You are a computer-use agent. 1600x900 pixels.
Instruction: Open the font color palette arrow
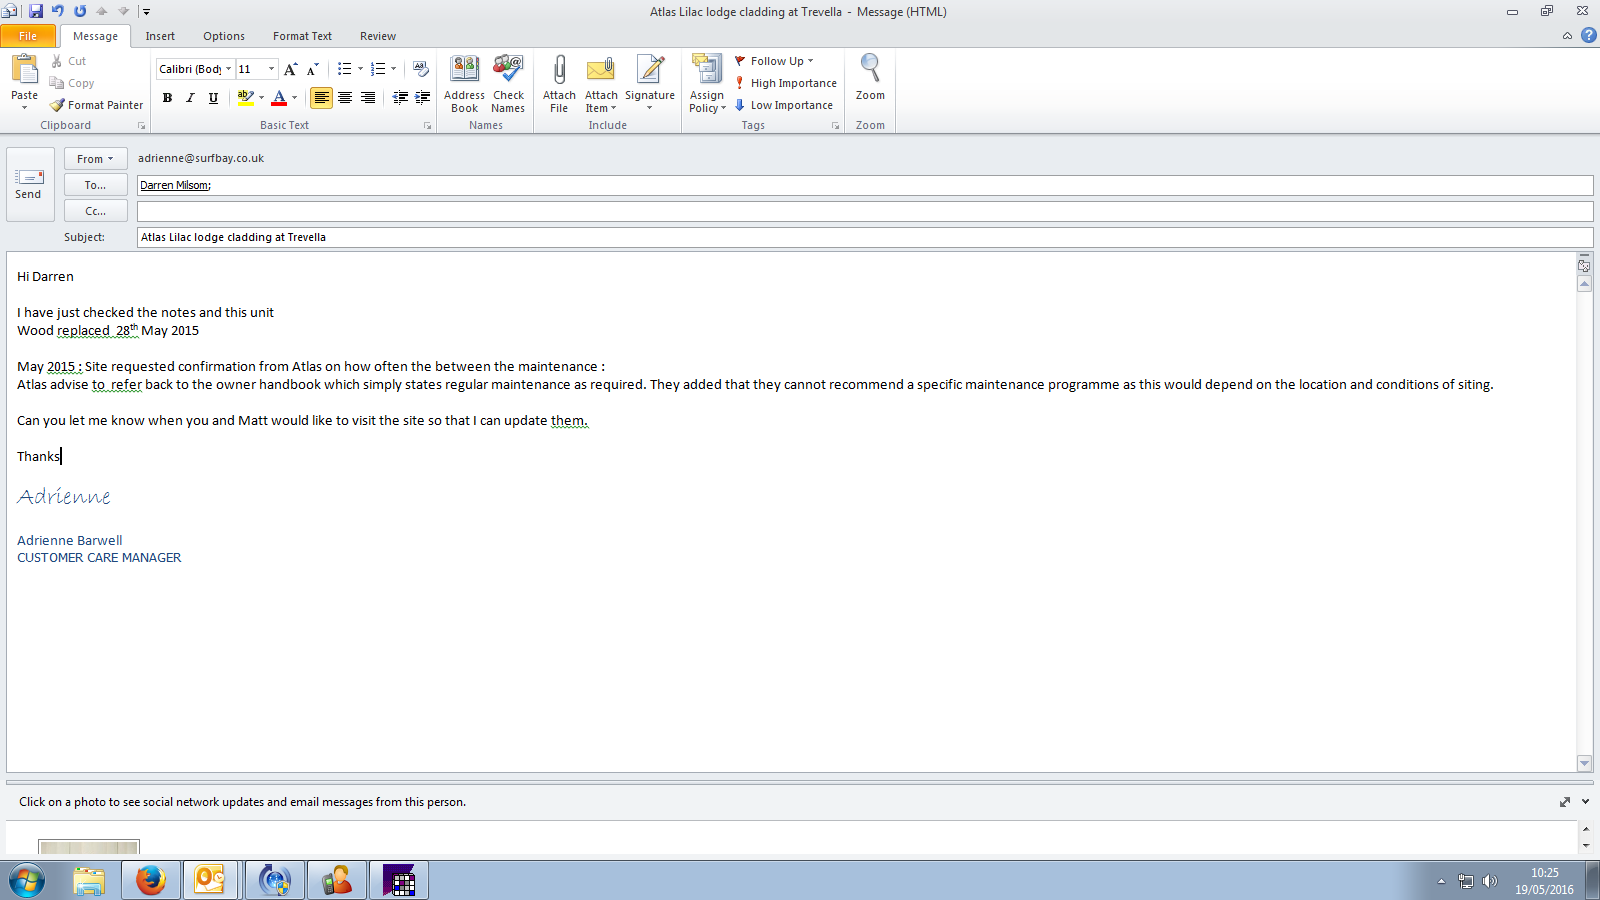(x=294, y=97)
